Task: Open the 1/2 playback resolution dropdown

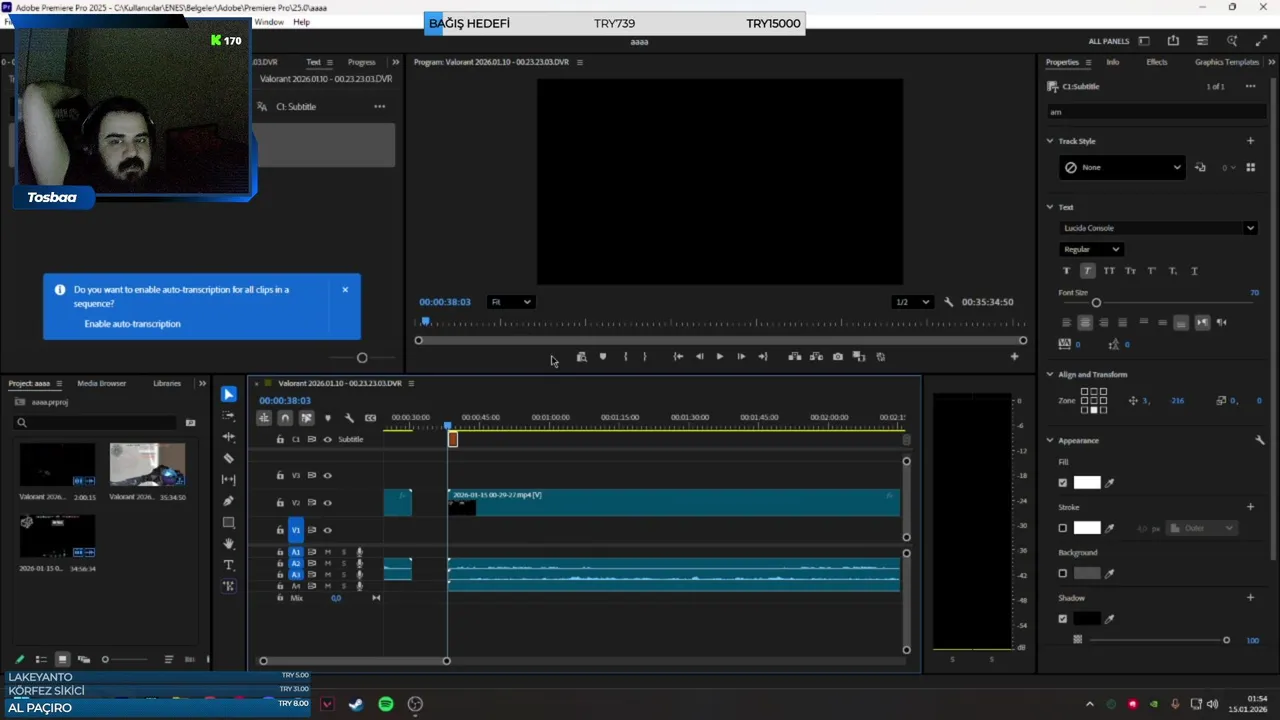Action: click(912, 302)
